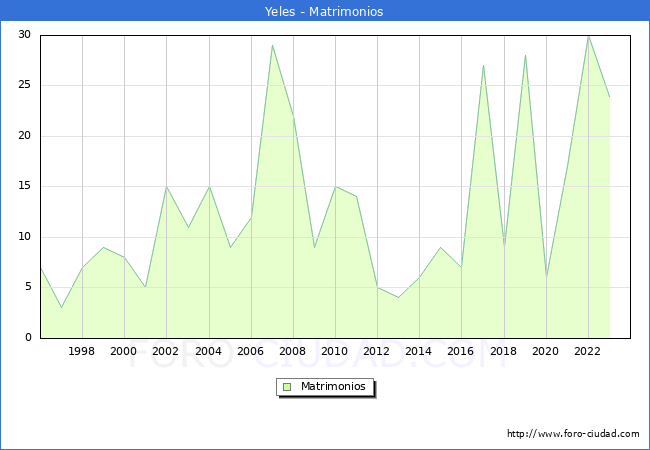The width and height of the screenshot is (650, 450).
Task: Click the 1997 lowest data point
Action: click(x=61, y=307)
